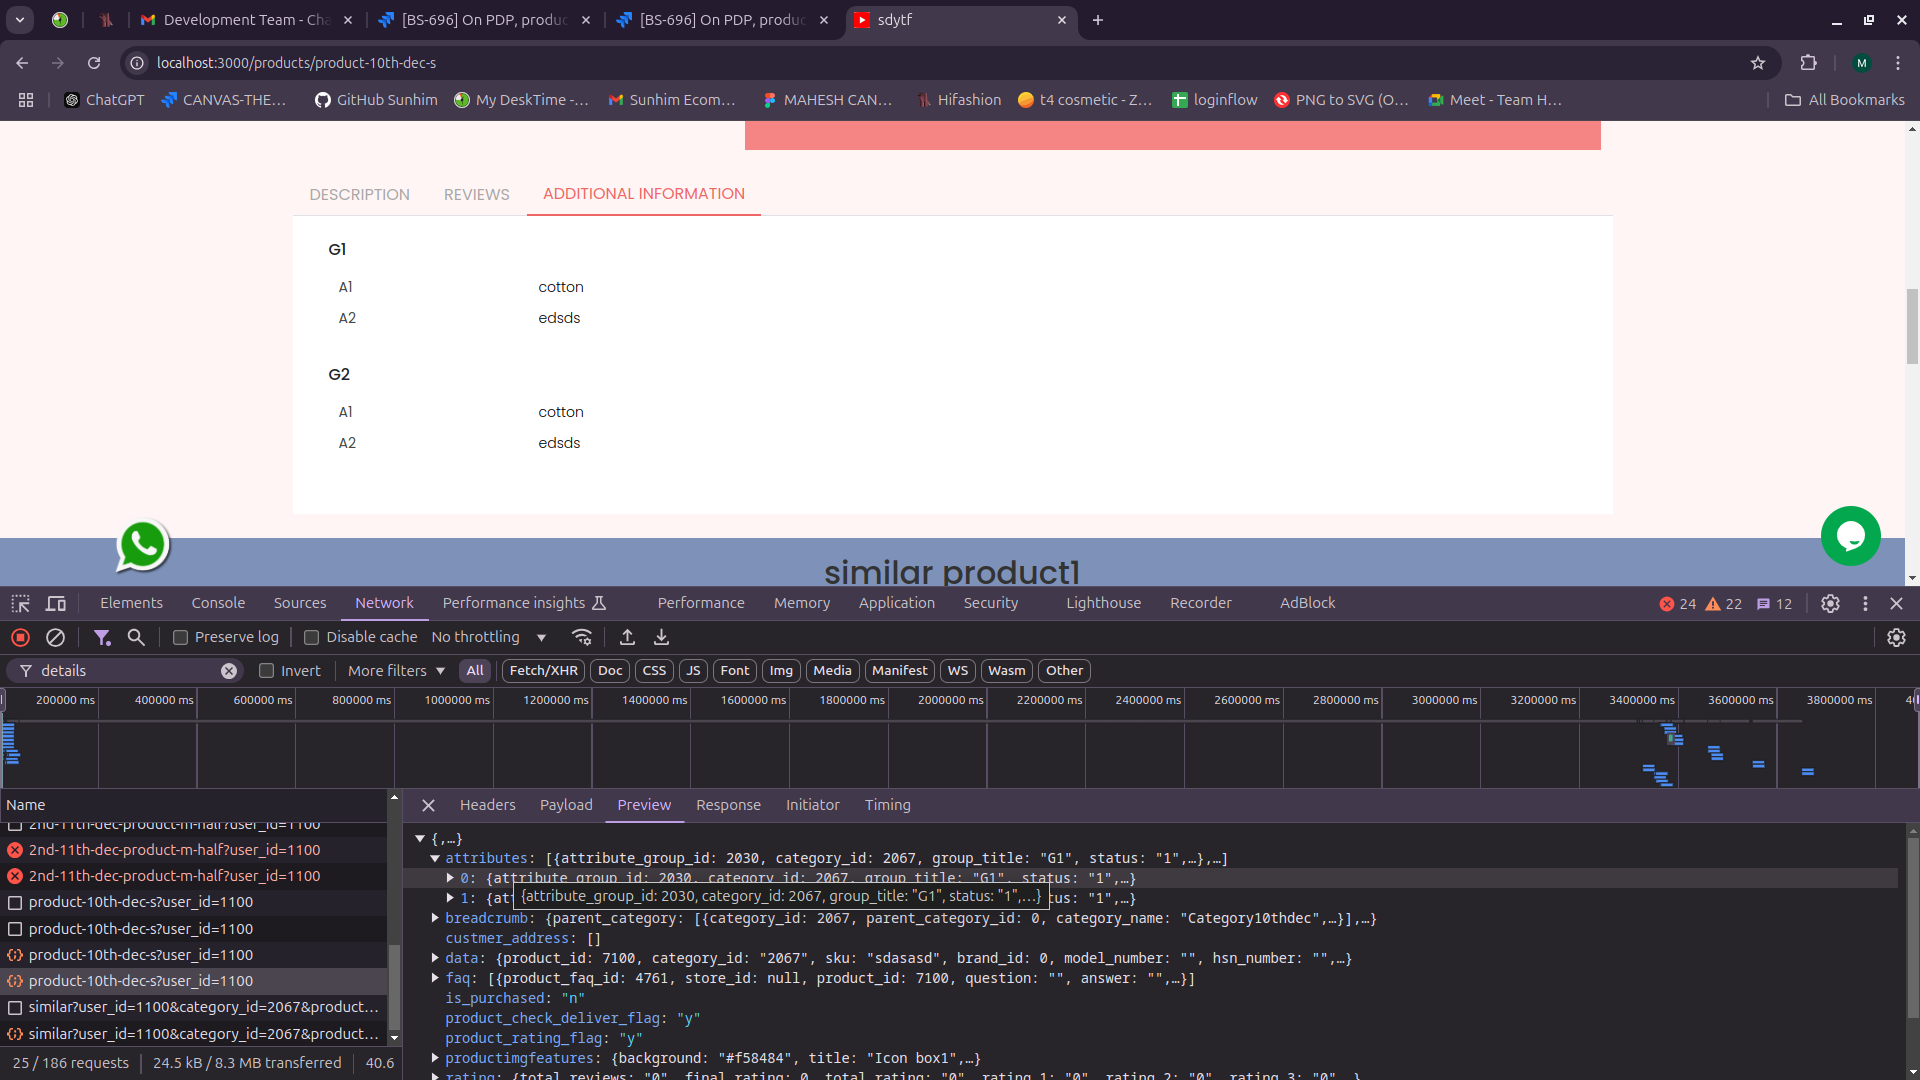Expand the faq array

435,978
